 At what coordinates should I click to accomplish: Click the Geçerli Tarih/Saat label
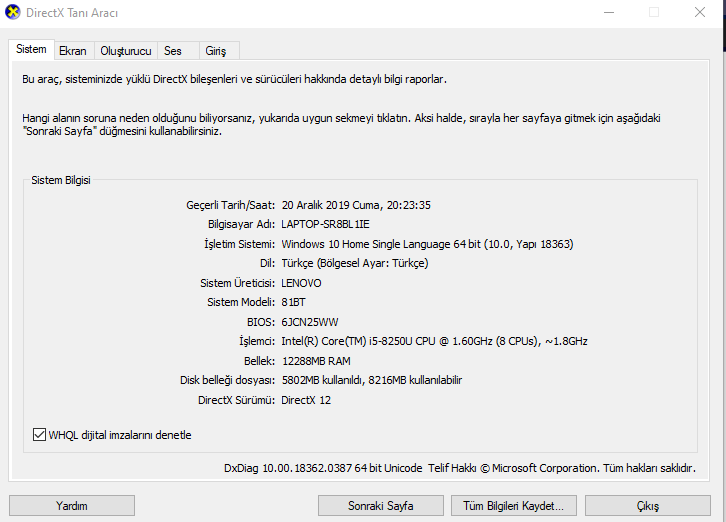point(231,205)
